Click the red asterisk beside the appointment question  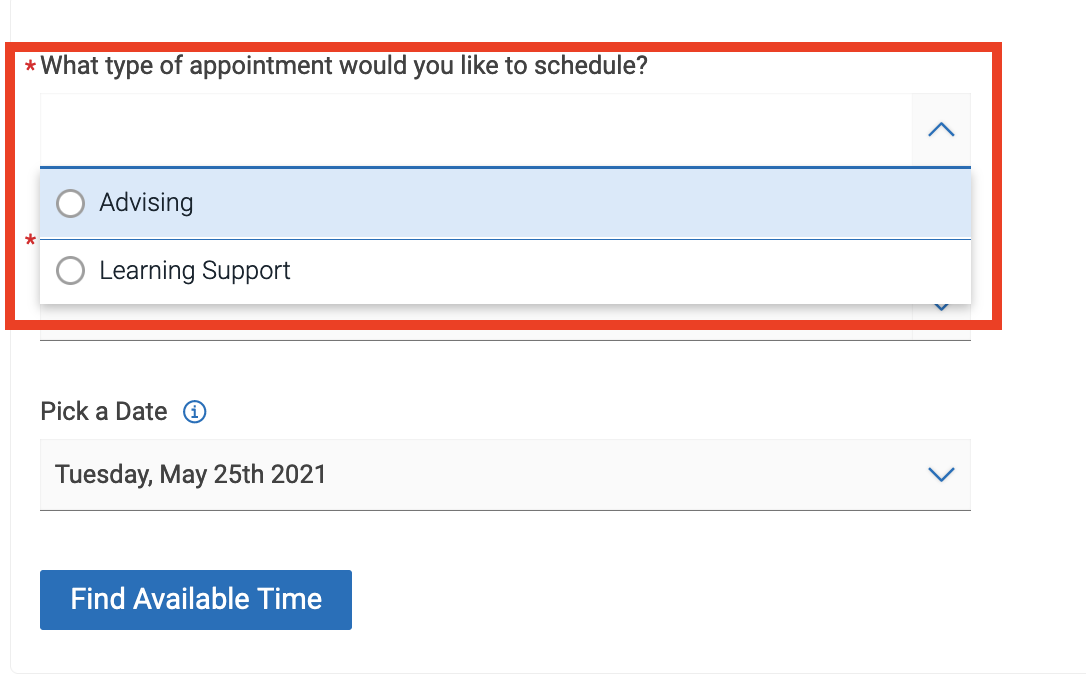(x=30, y=66)
